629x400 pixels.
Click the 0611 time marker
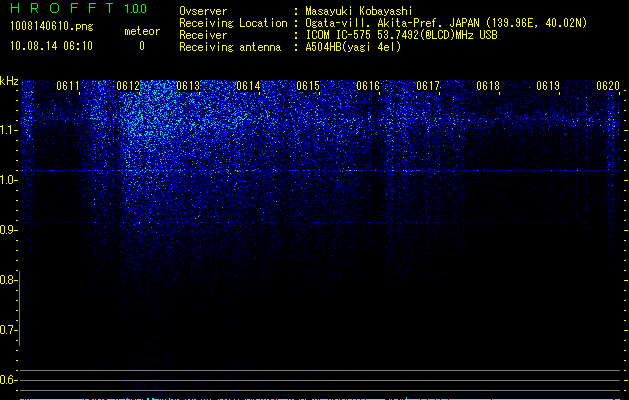pyautogui.click(x=68, y=86)
